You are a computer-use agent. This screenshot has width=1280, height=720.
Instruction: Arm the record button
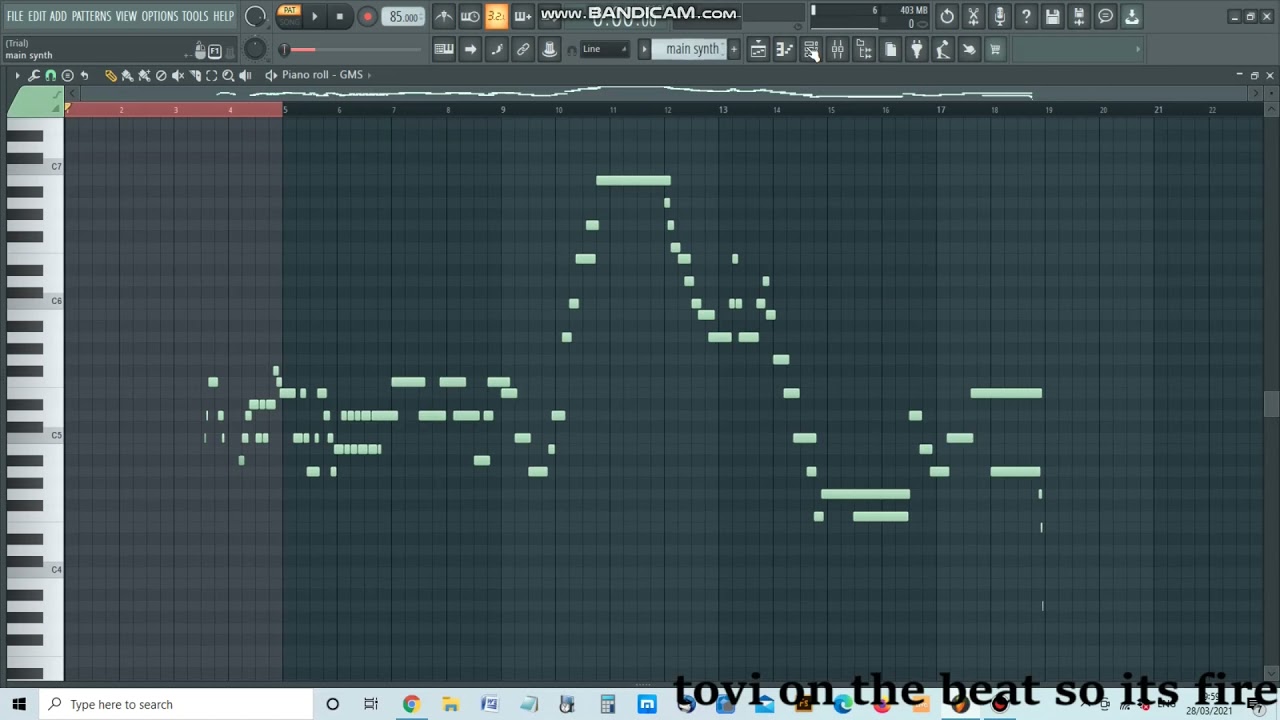(367, 16)
